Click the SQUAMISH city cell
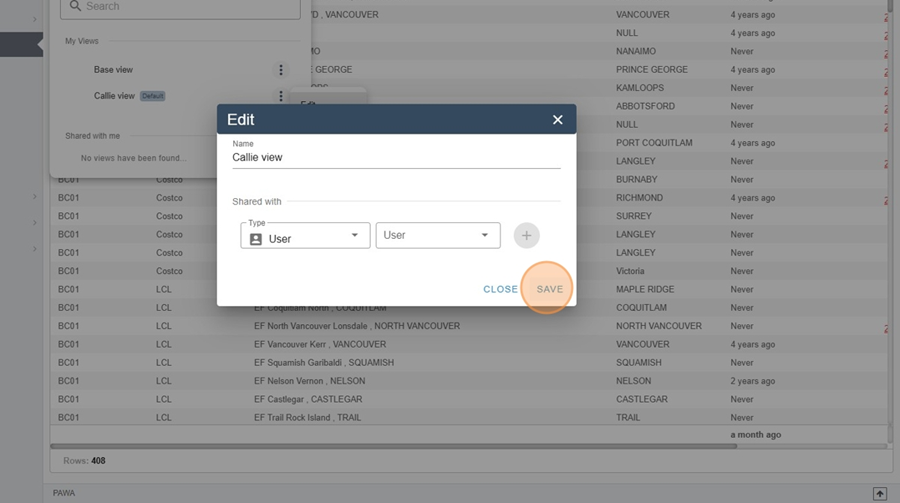Viewport: 900px width, 503px height. point(638,363)
